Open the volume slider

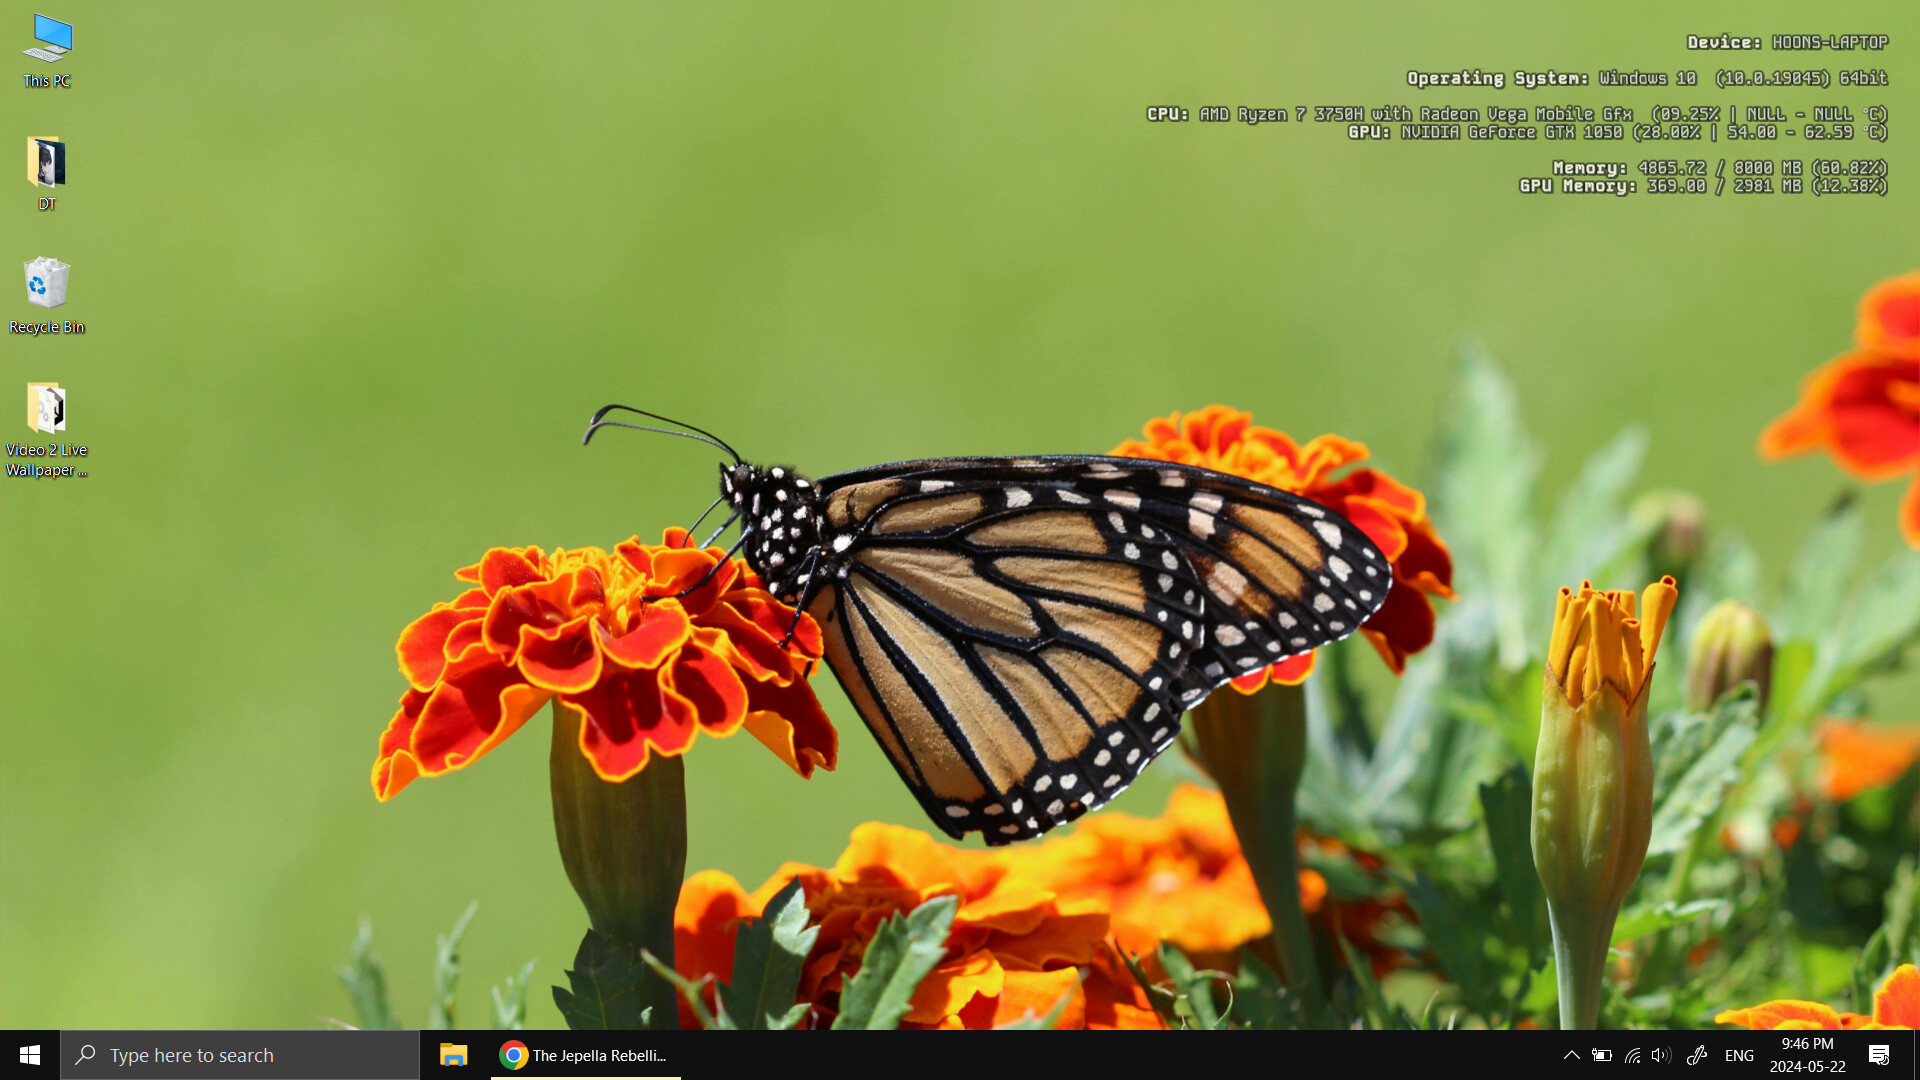(x=1661, y=1055)
